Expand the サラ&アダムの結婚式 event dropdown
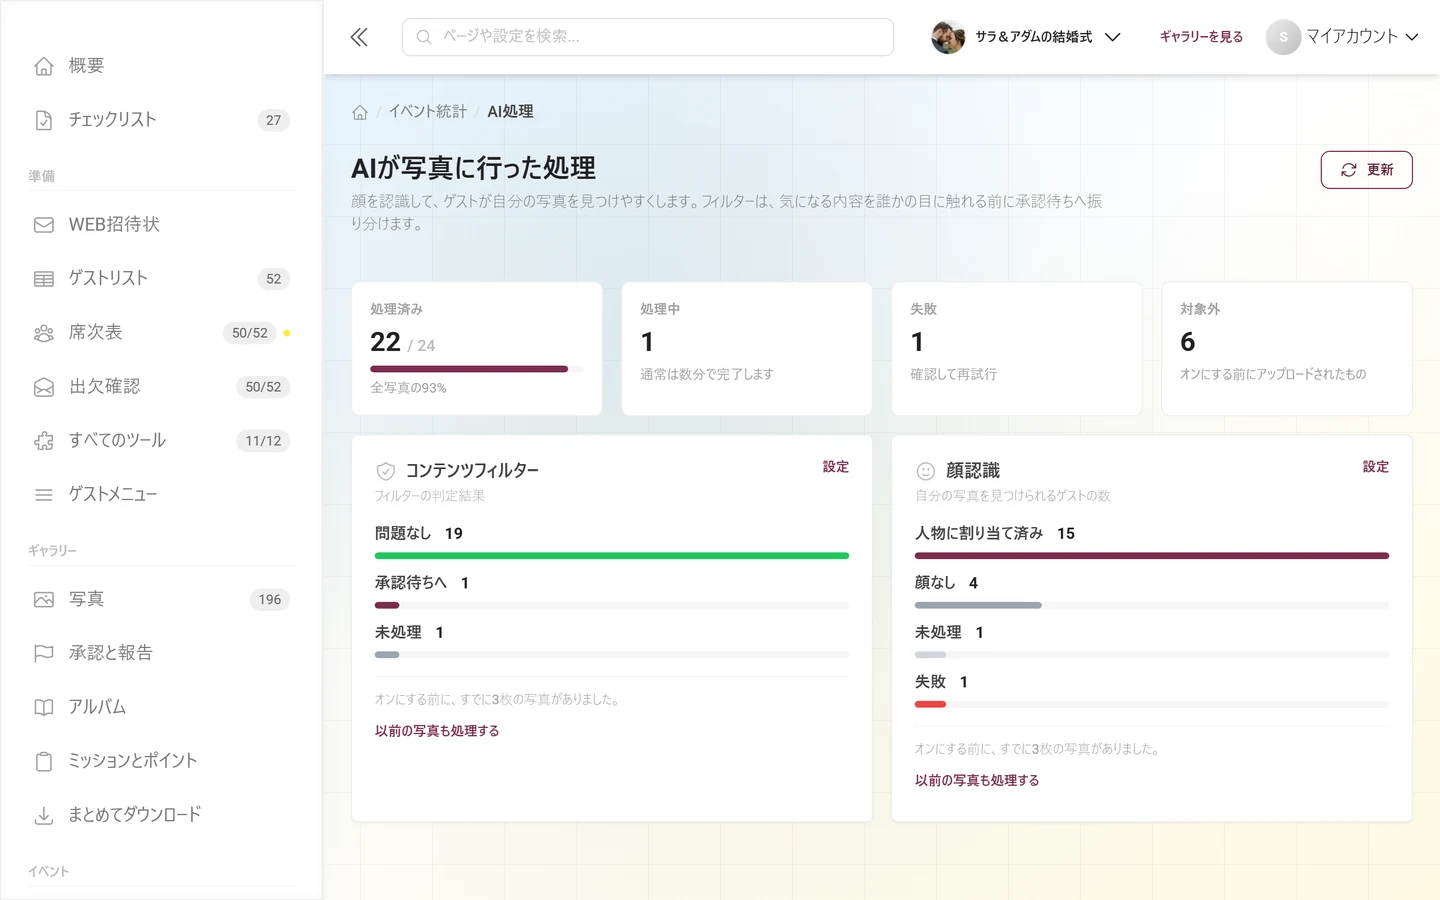Viewport: 1440px width, 900px height. 1026,37
